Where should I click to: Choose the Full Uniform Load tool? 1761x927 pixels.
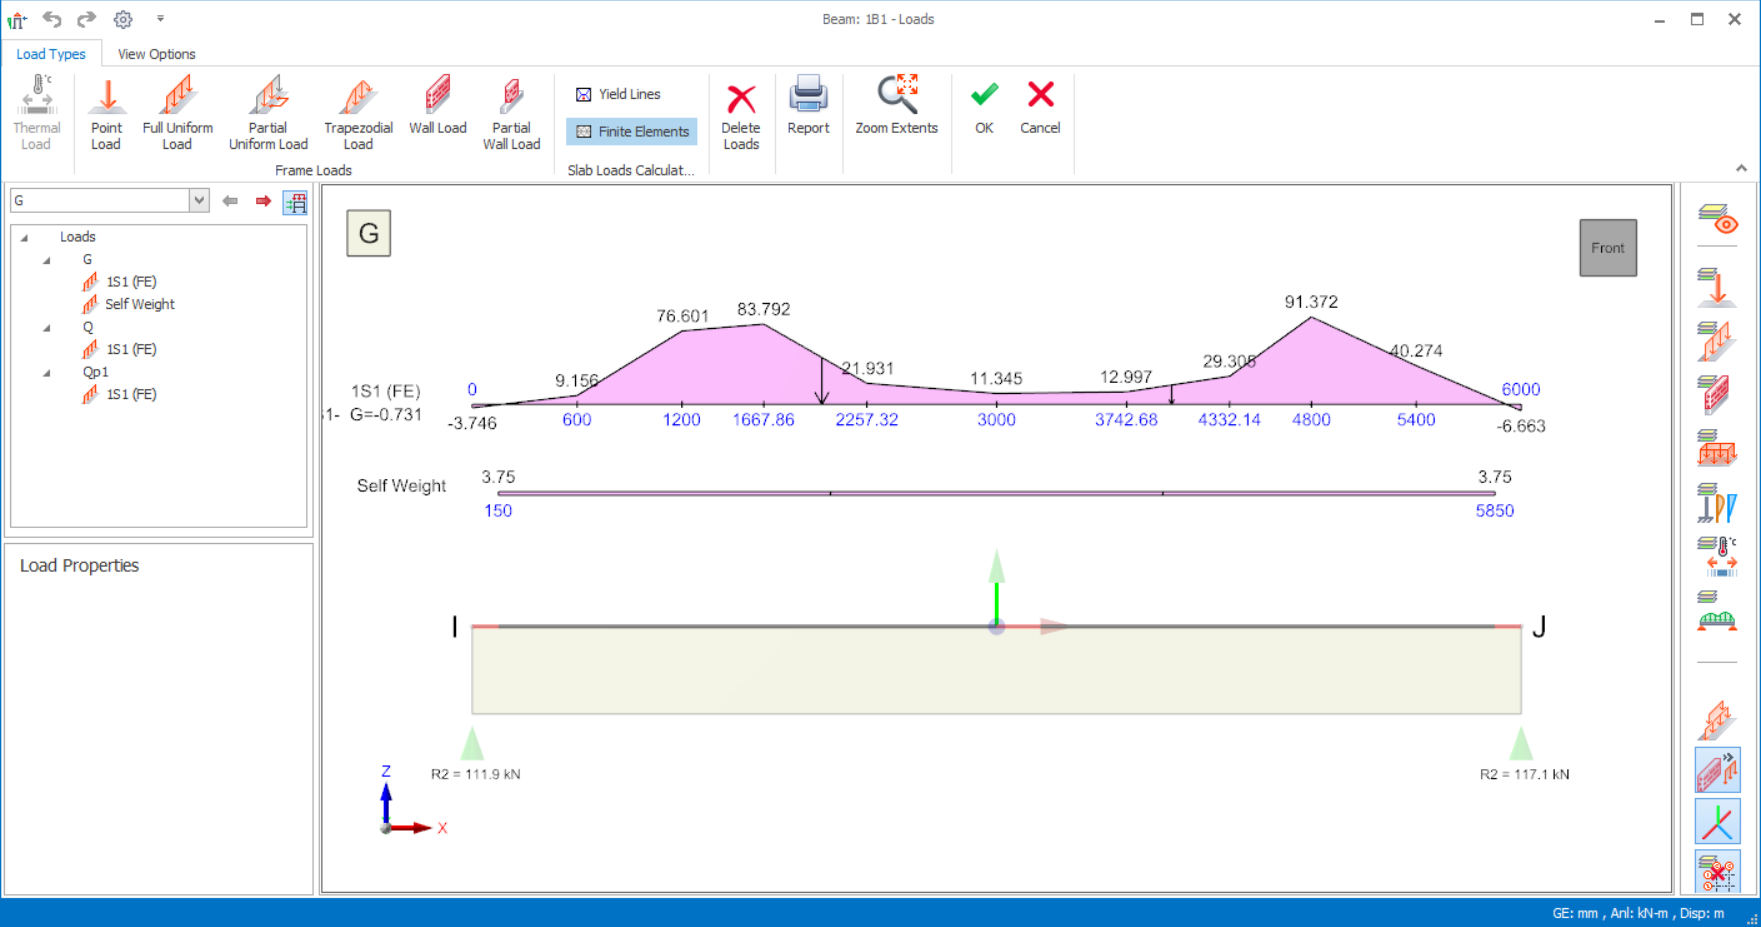[x=177, y=112]
